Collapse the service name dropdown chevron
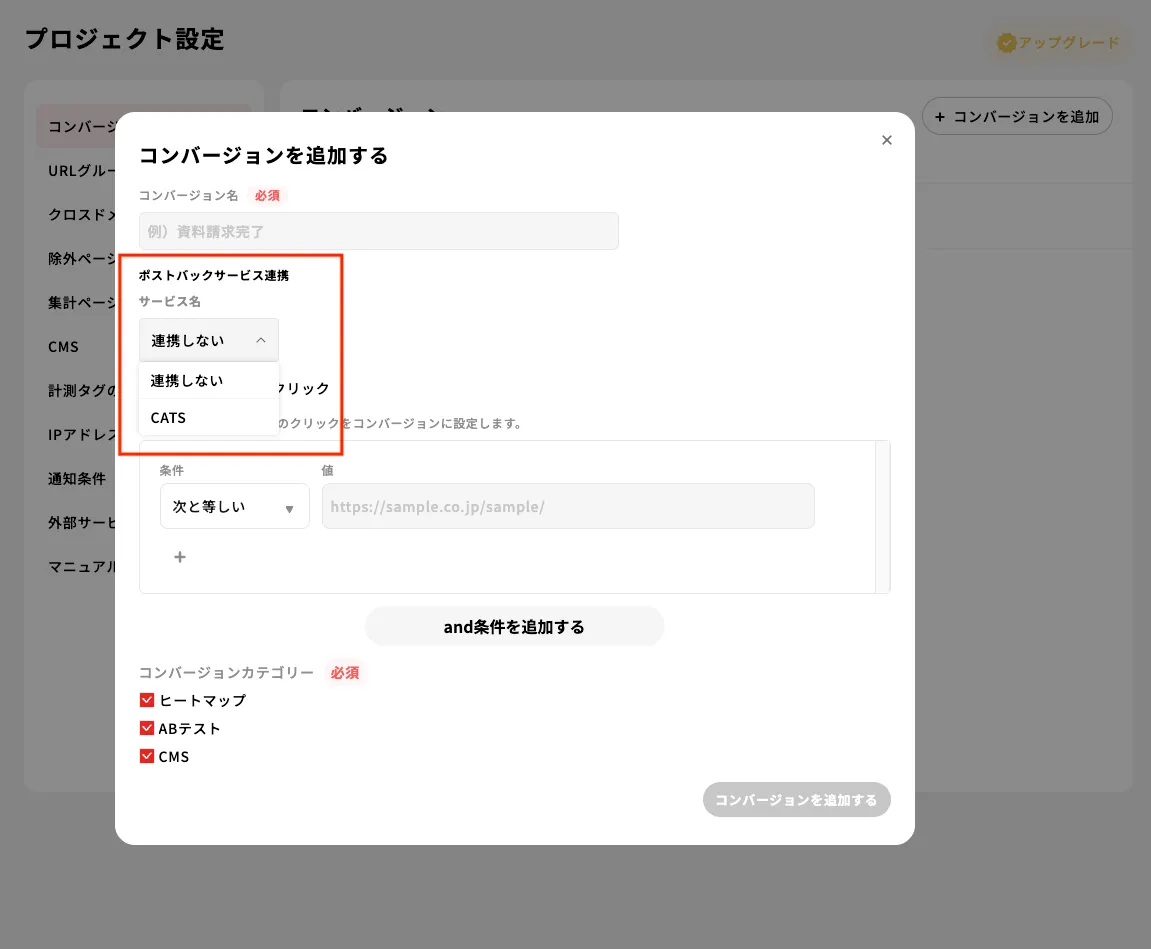The image size is (1151, 949). [261, 340]
